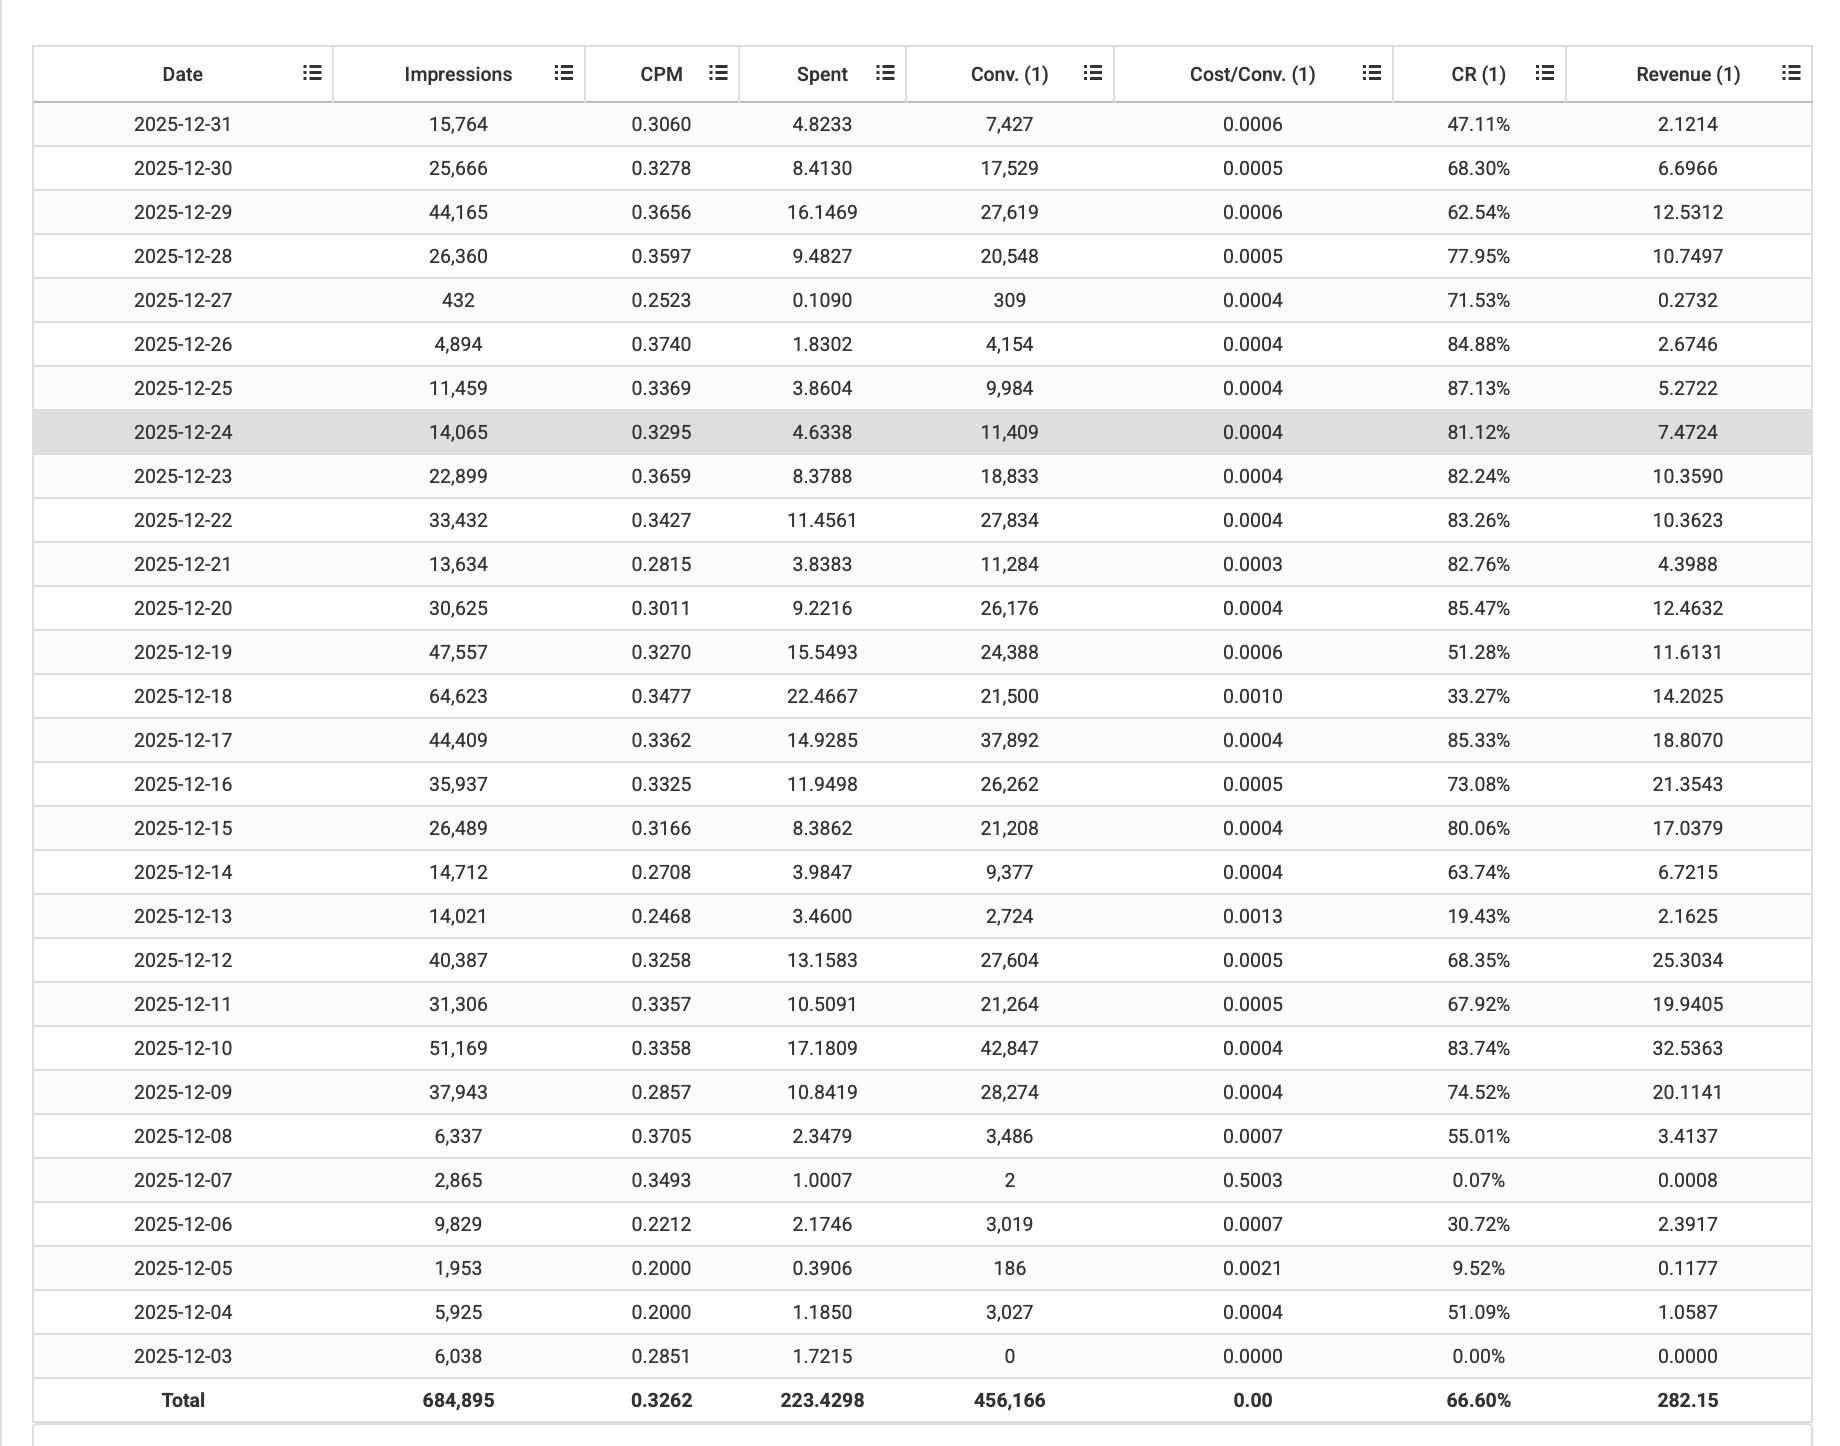This screenshot has width=1840, height=1446.
Task: Select the highlighted 2025-12-24 row
Action: click(x=922, y=432)
